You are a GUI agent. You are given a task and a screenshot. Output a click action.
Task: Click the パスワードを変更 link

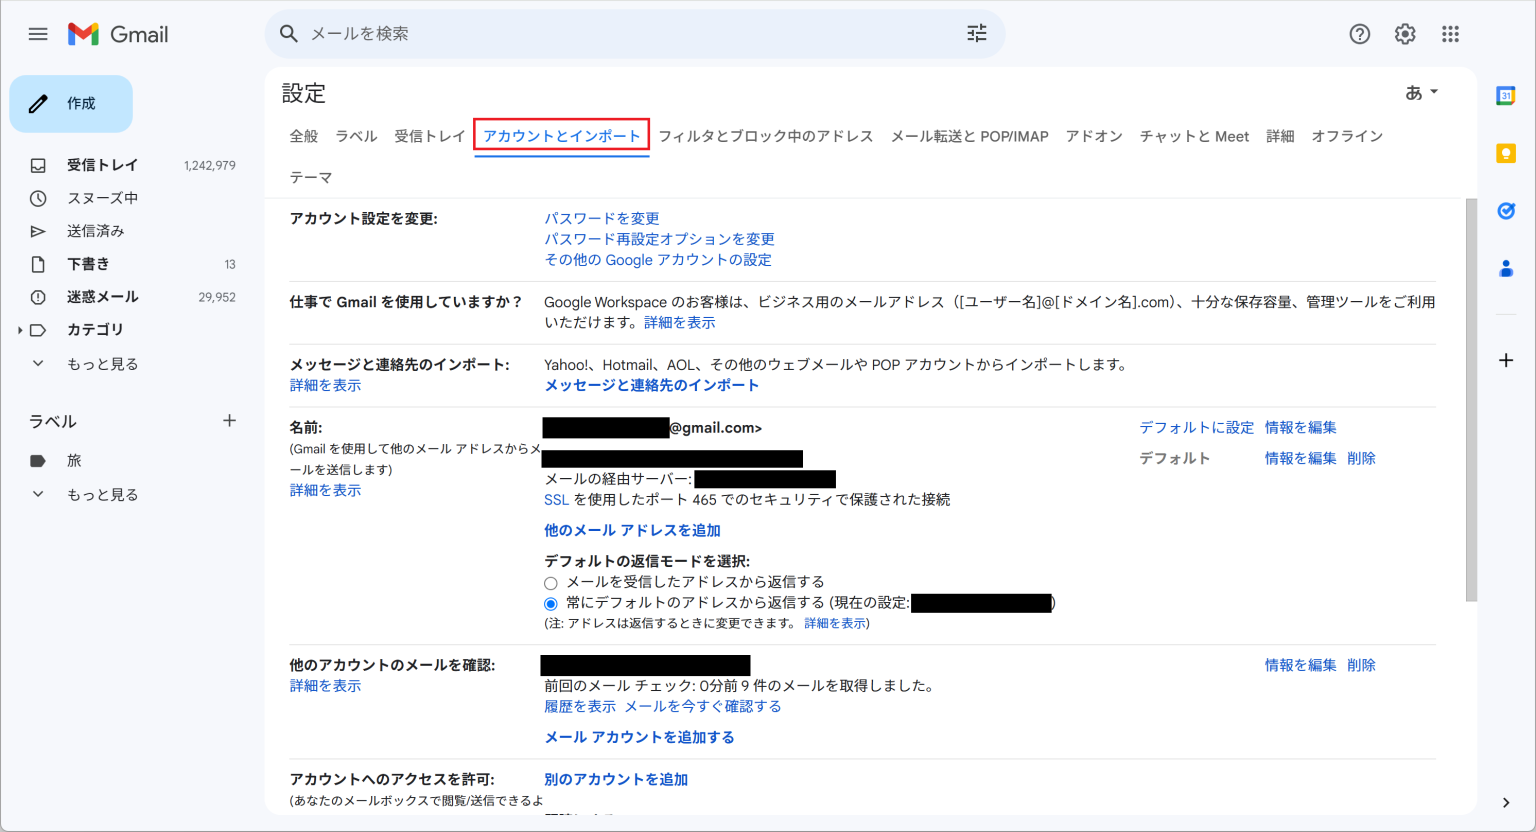click(x=601, y=217)
